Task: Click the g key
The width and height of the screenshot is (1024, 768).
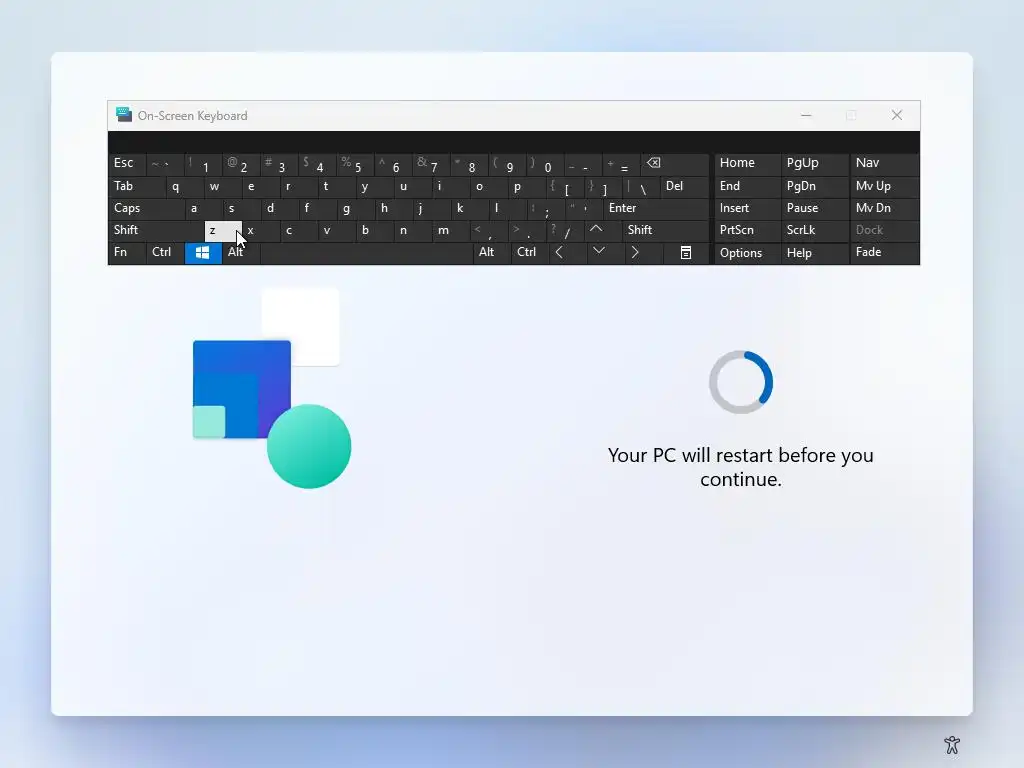Action: (355, 208)
